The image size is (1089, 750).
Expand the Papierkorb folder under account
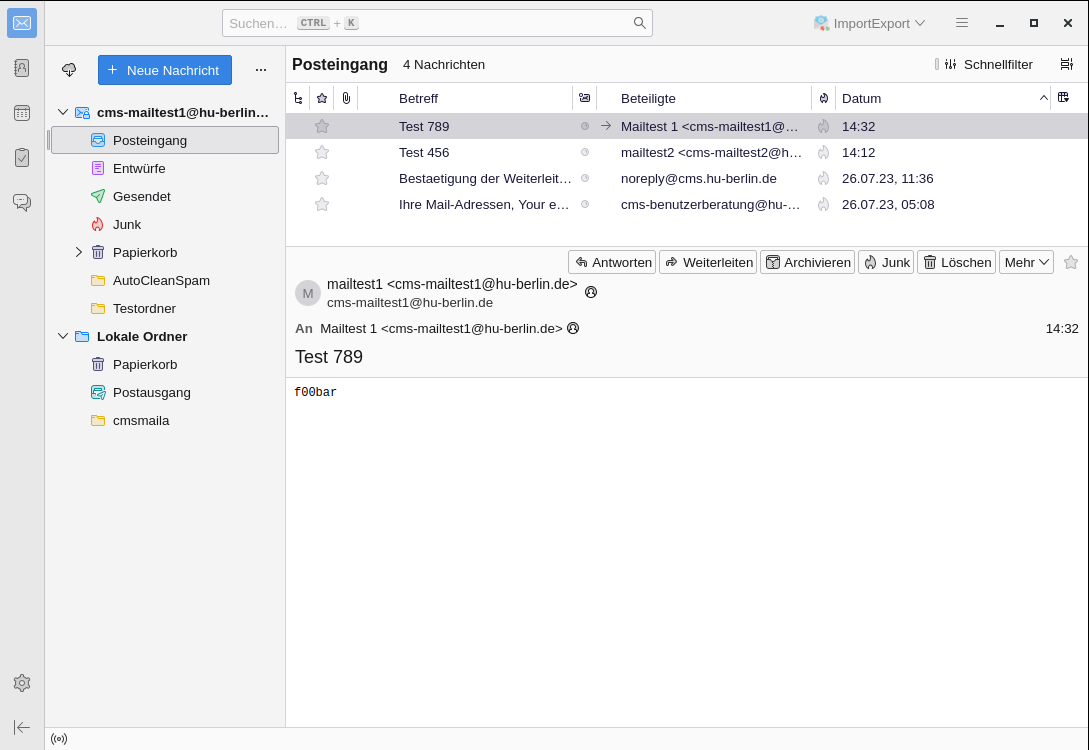click(79, 252)
